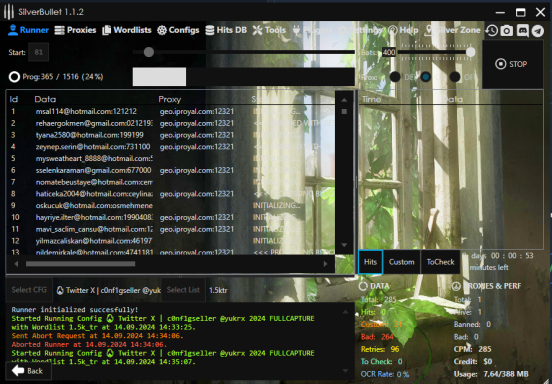Click 'Runner initialized succesfully!' log line

click(x=75, y=310)
